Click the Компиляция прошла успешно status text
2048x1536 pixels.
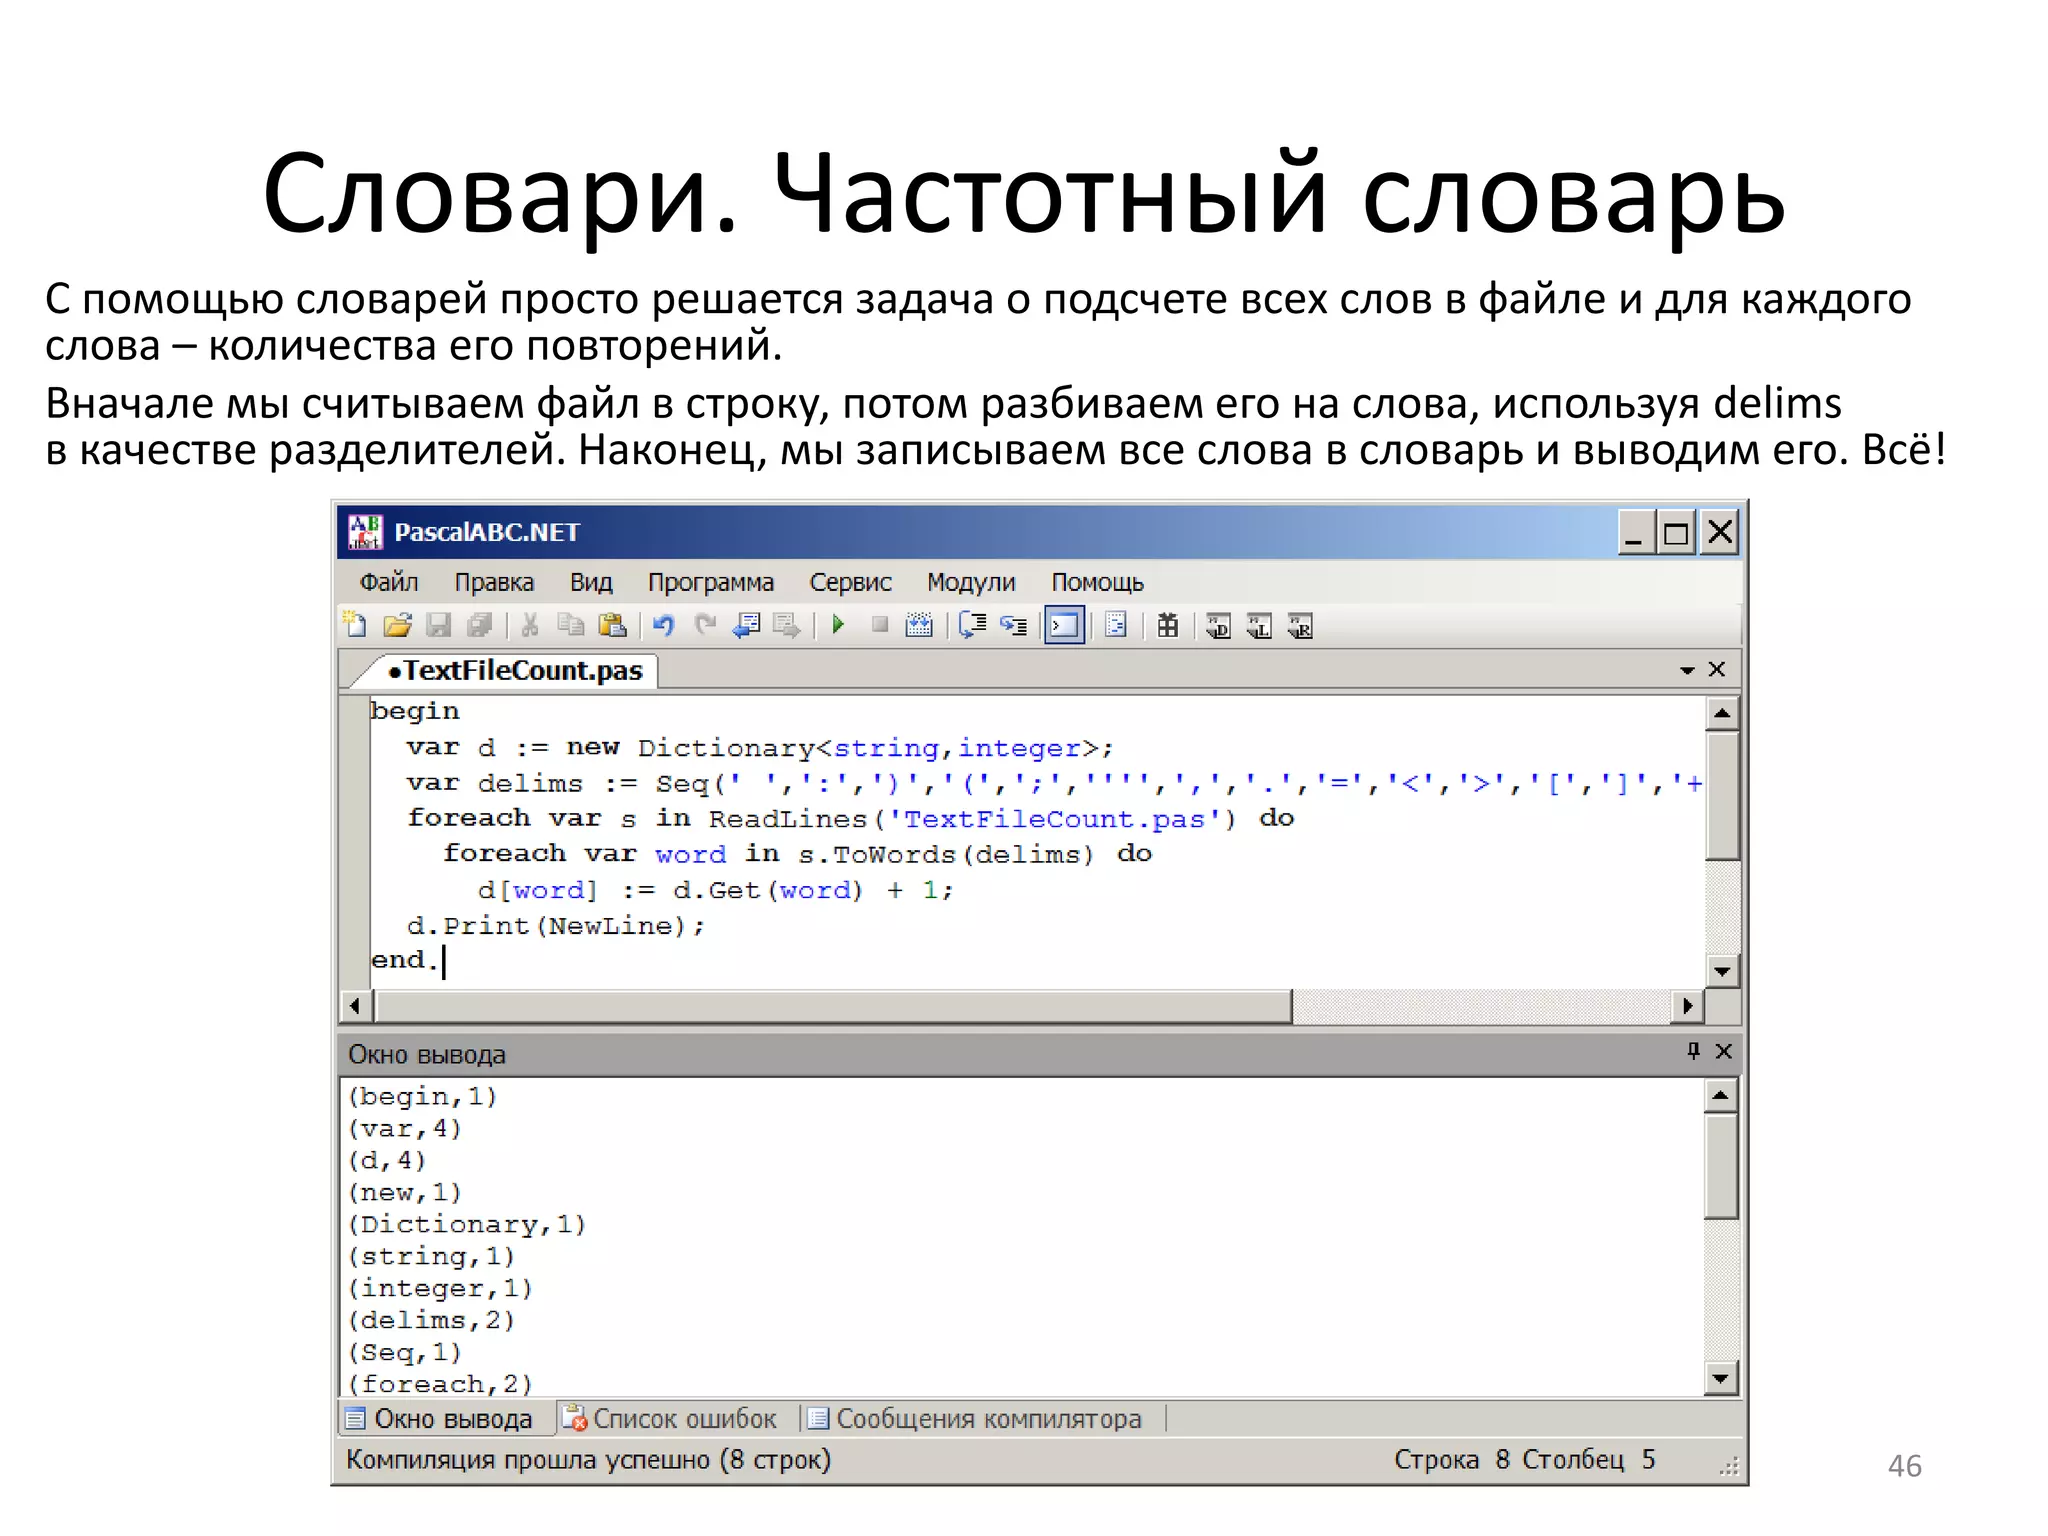[588, 1460]
